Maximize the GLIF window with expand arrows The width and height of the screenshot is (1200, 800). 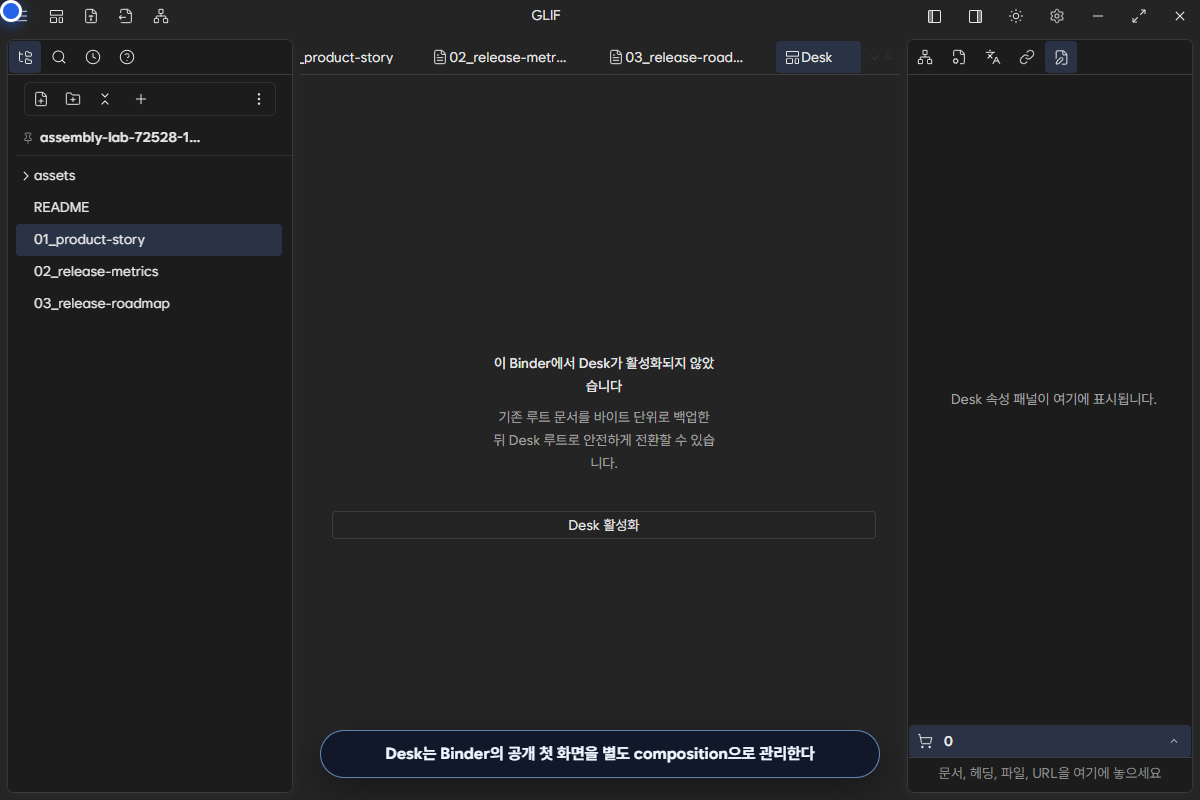1139,16
